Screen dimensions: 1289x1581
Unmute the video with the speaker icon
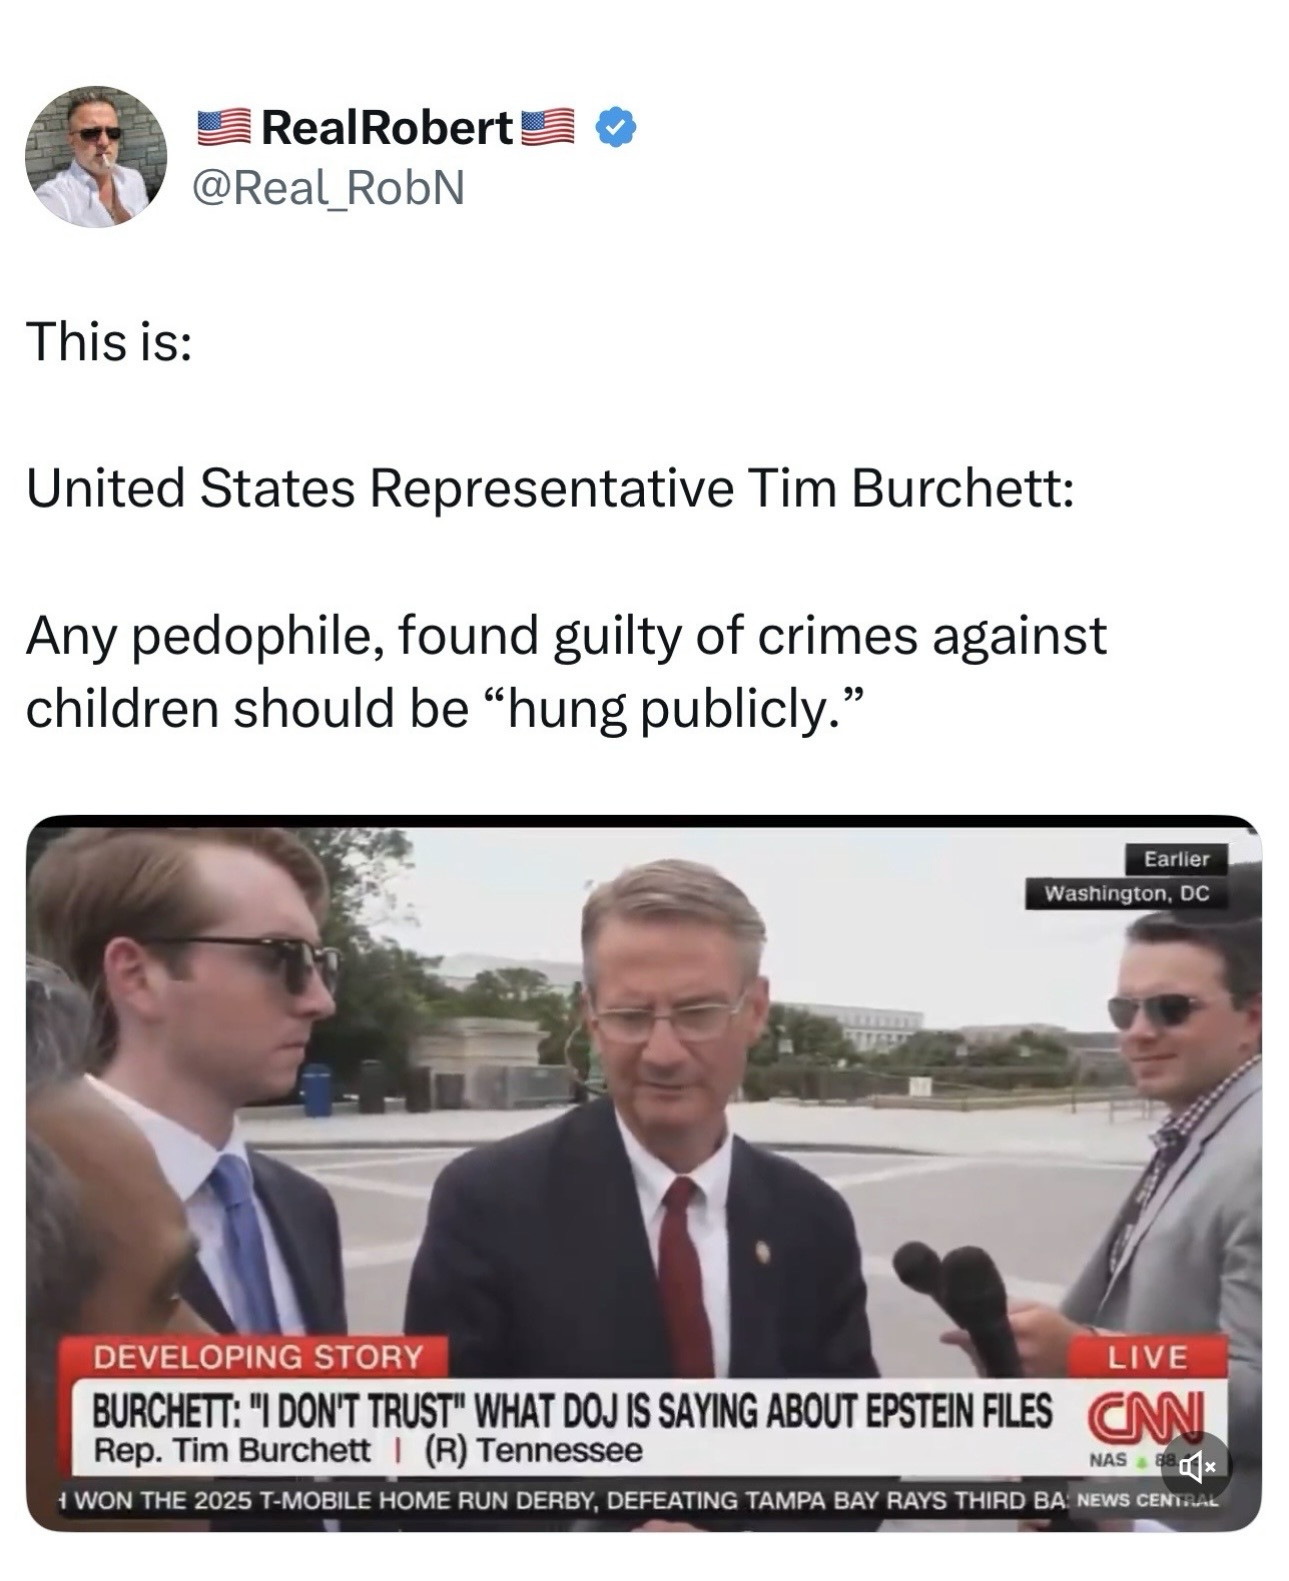[x=1196, y=1466]
